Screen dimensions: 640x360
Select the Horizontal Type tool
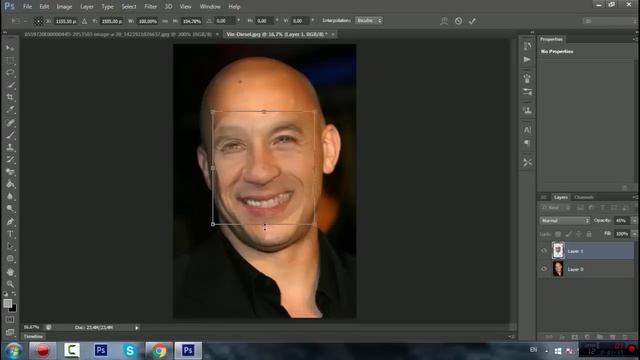(x=10, y=234)
